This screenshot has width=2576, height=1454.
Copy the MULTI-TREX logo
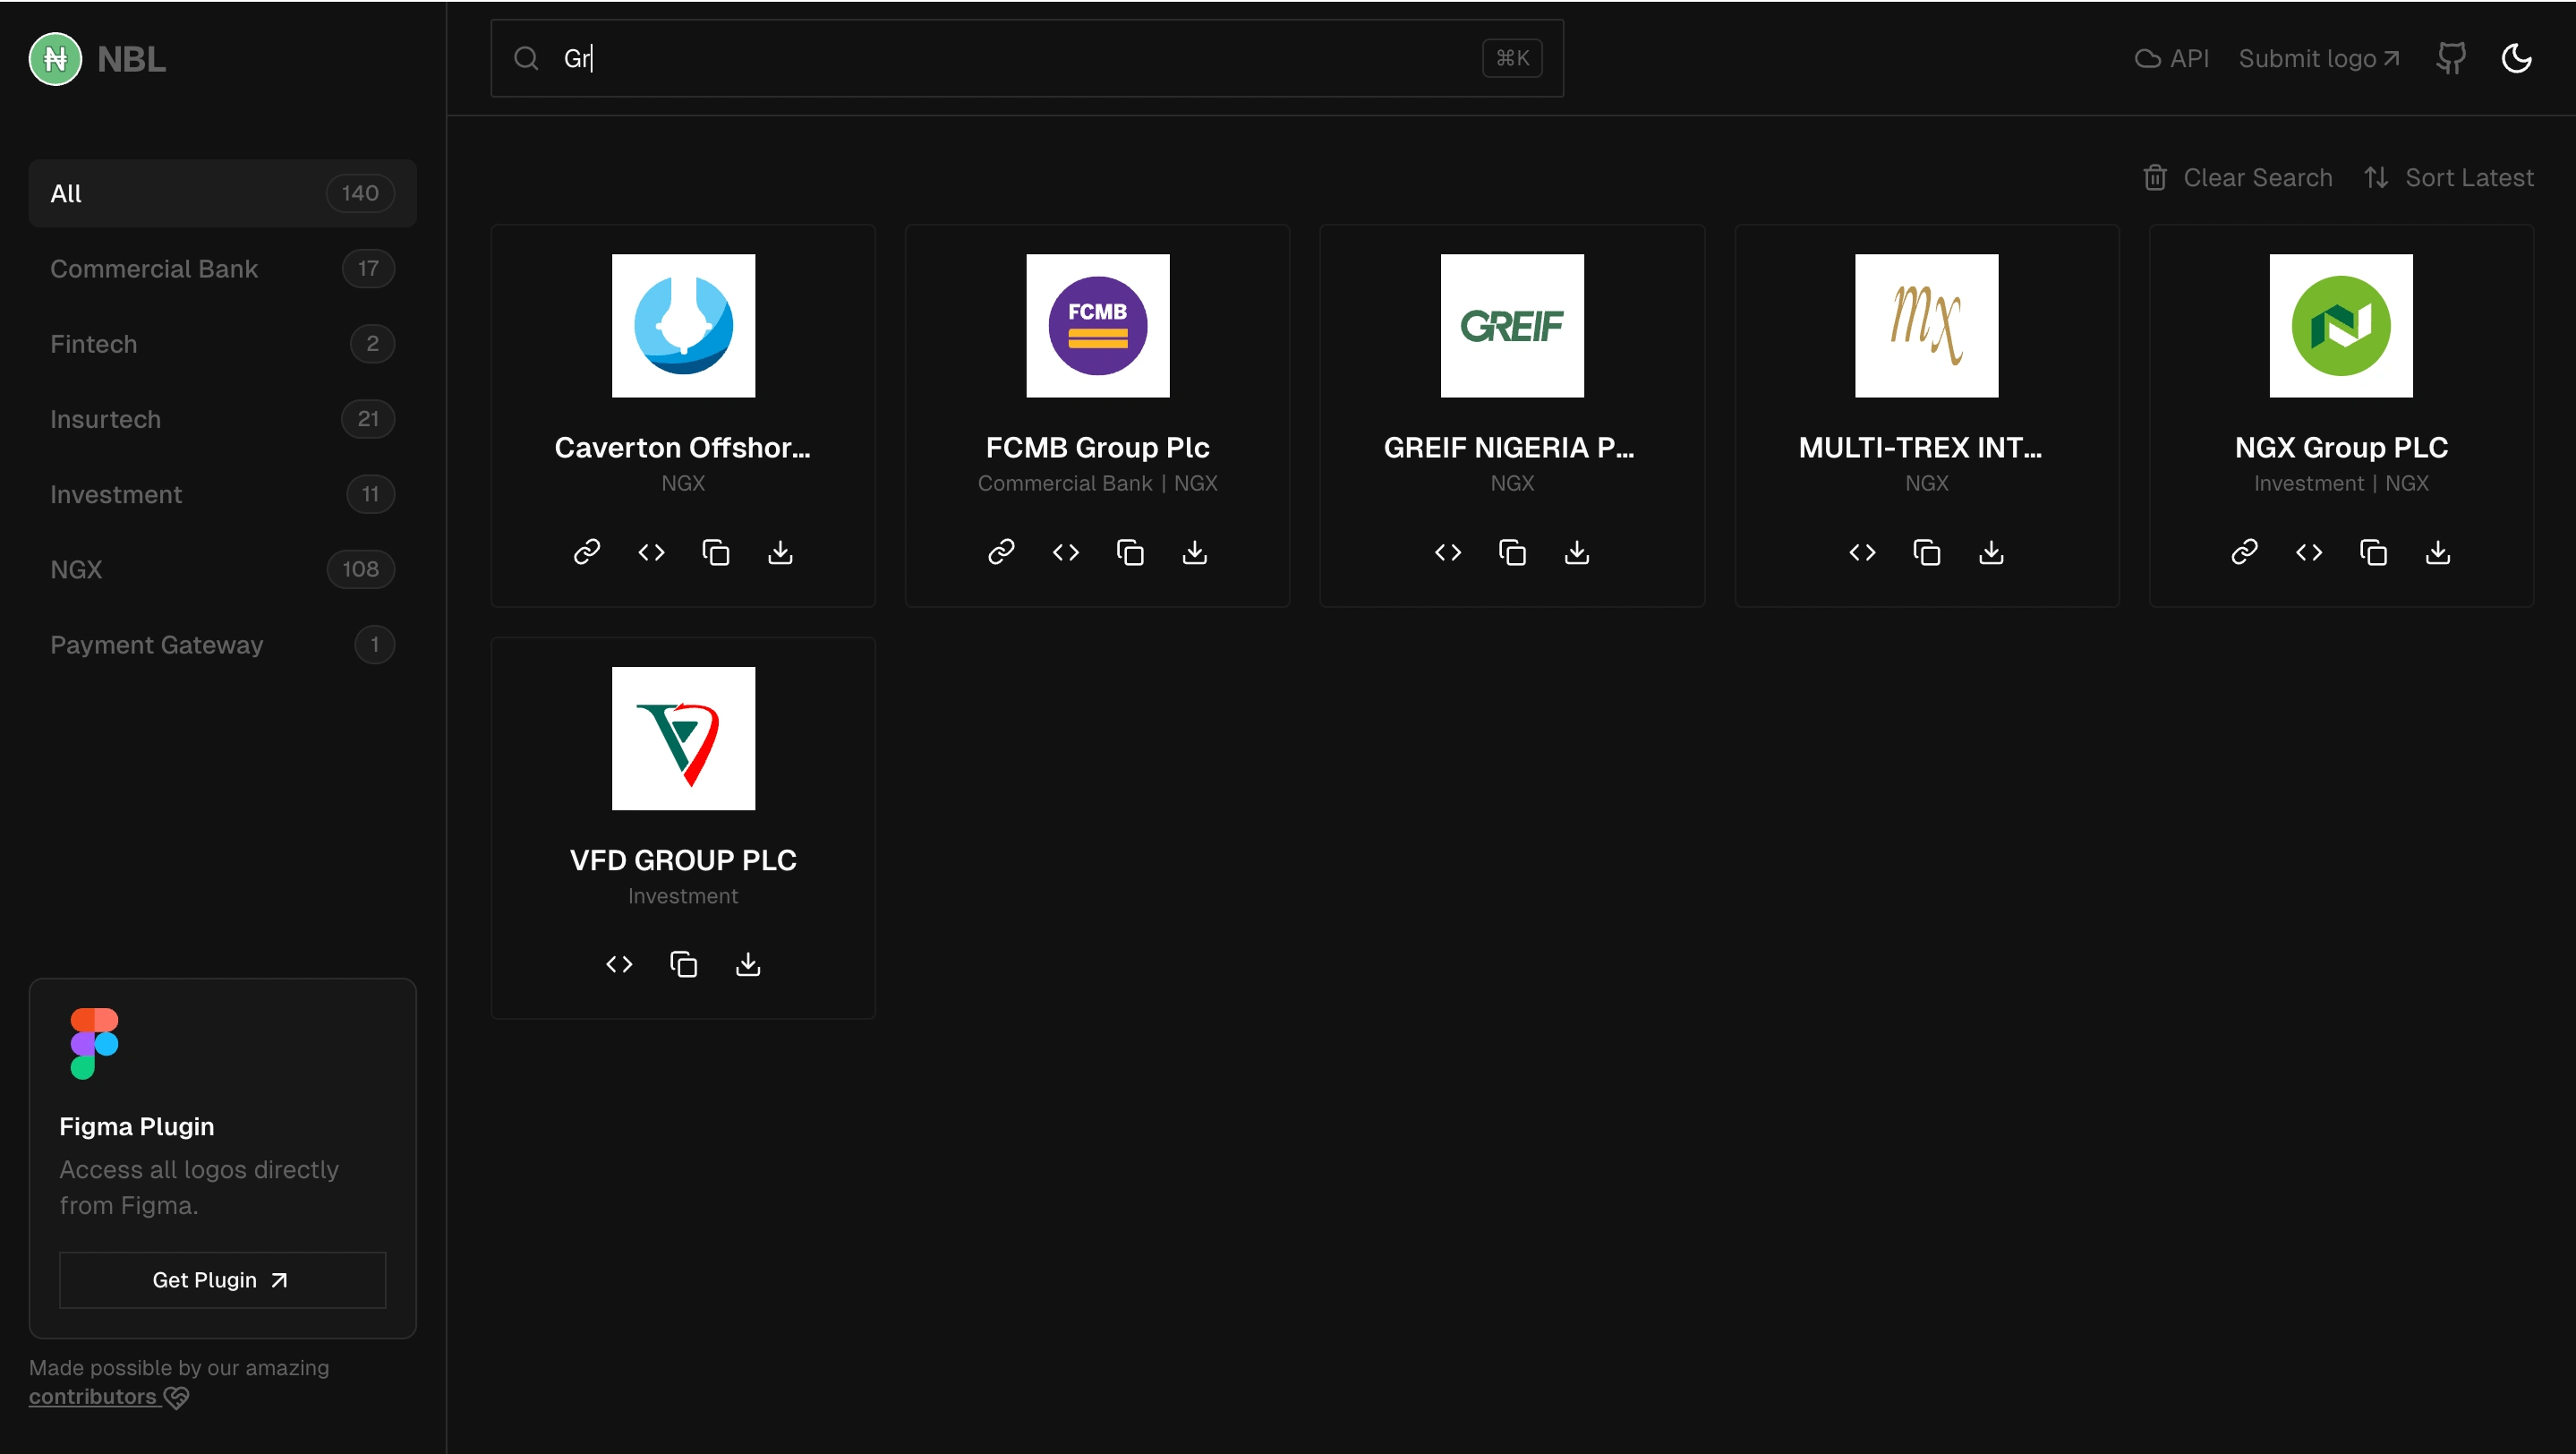pyautogui.click(x=1927, y=552)
